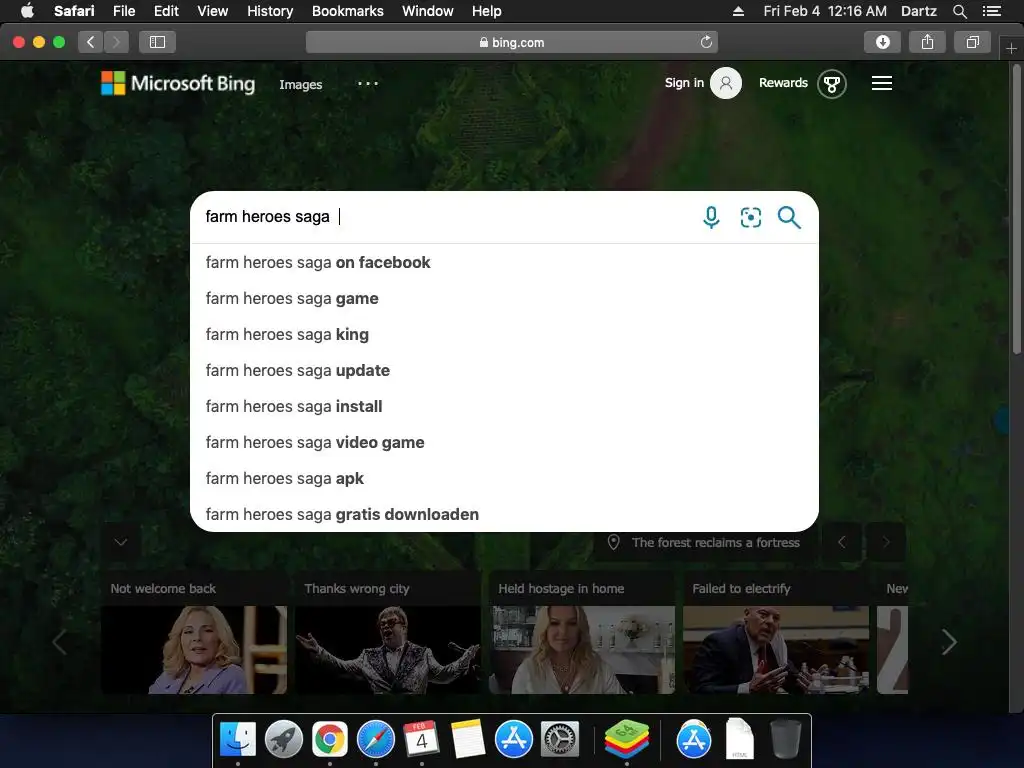Open the Microsoft Bing logo home
This screenshot has width=1024, height=768.
[x=178, y=84]
